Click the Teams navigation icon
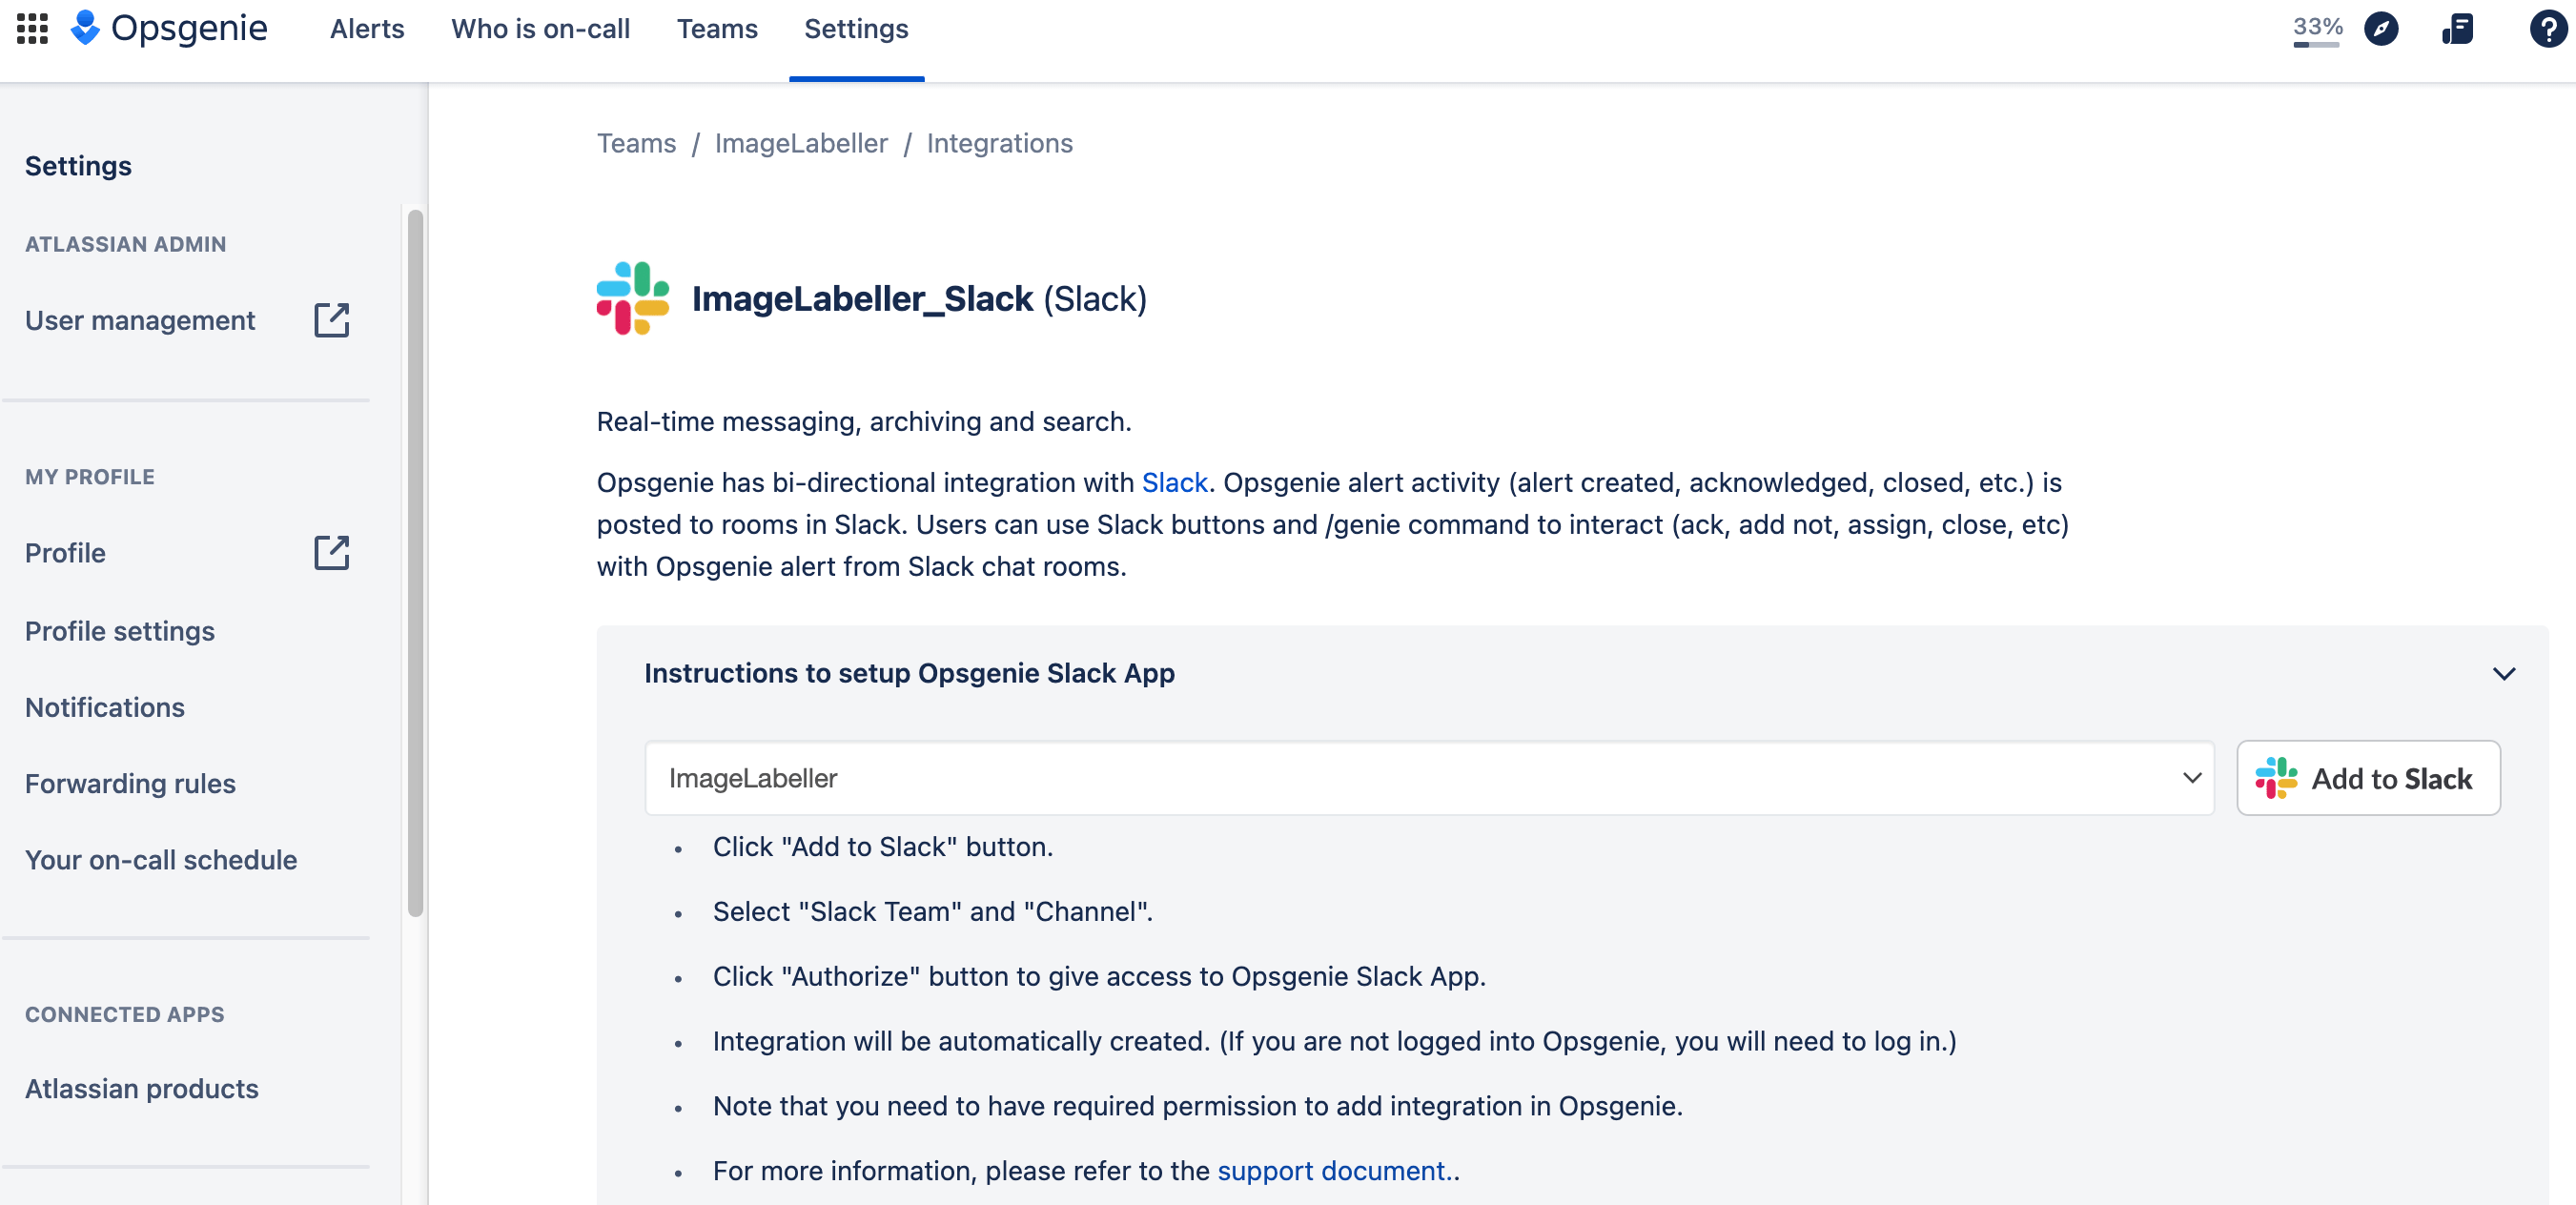The height and width of the screenshot is (1205, 2576). pyautogui.click(x=718, y=28)
